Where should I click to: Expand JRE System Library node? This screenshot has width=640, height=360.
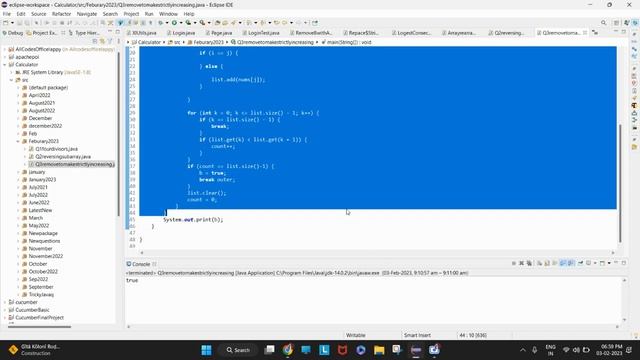[11, 72]
